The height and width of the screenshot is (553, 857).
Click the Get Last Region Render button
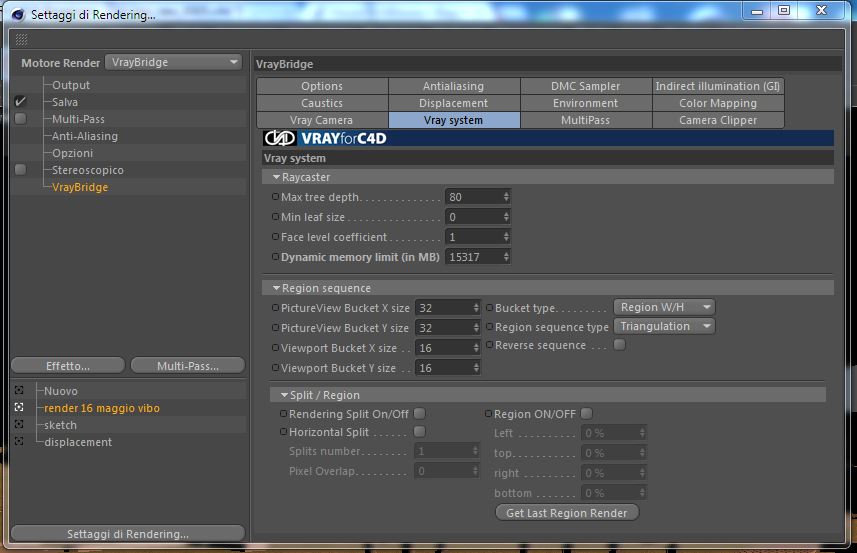click(567, 513)
